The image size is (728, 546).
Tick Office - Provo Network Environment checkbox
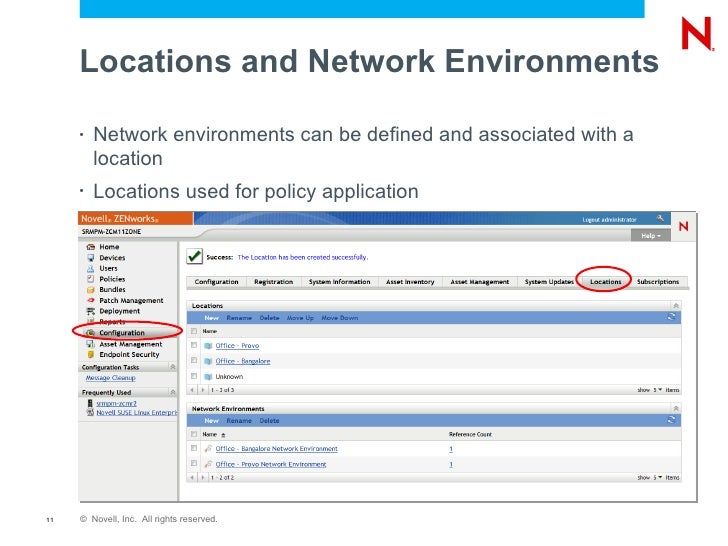194,463
